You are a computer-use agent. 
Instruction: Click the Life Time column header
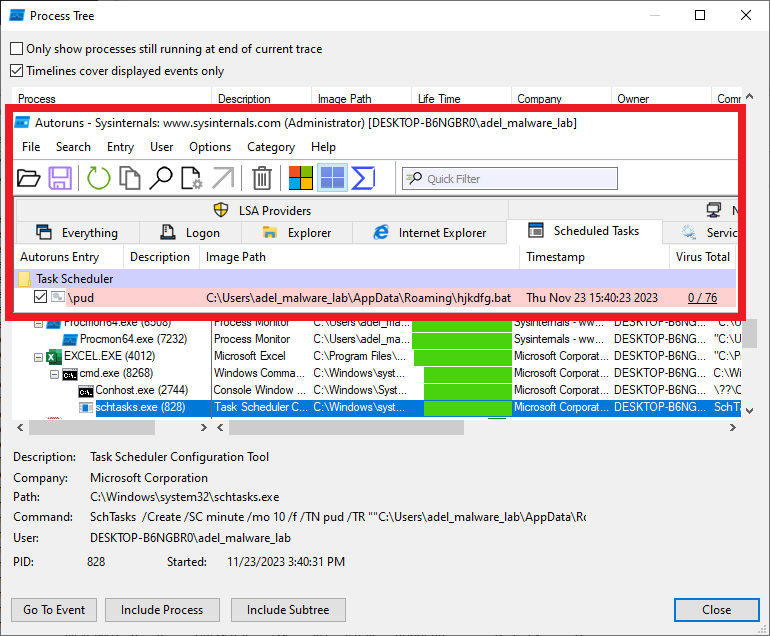[x=461, y=99]
